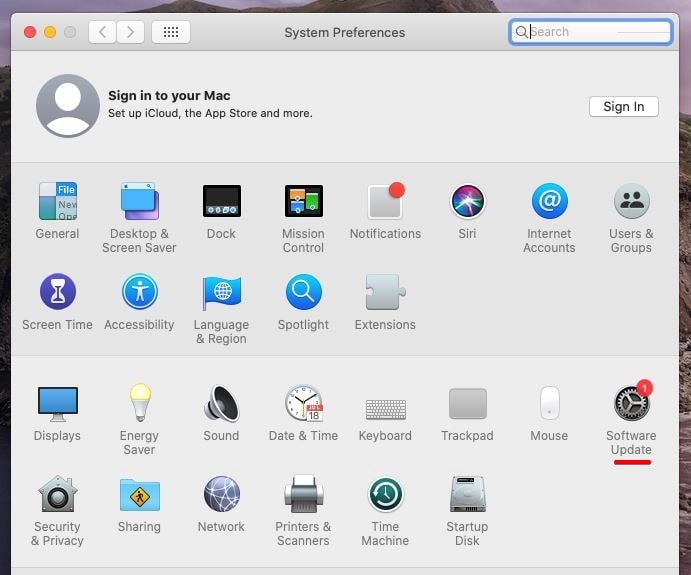The width and height of the screenshot is (691, 575).
Task: Open Users & Groups preferences
Action: click(632, 201)
